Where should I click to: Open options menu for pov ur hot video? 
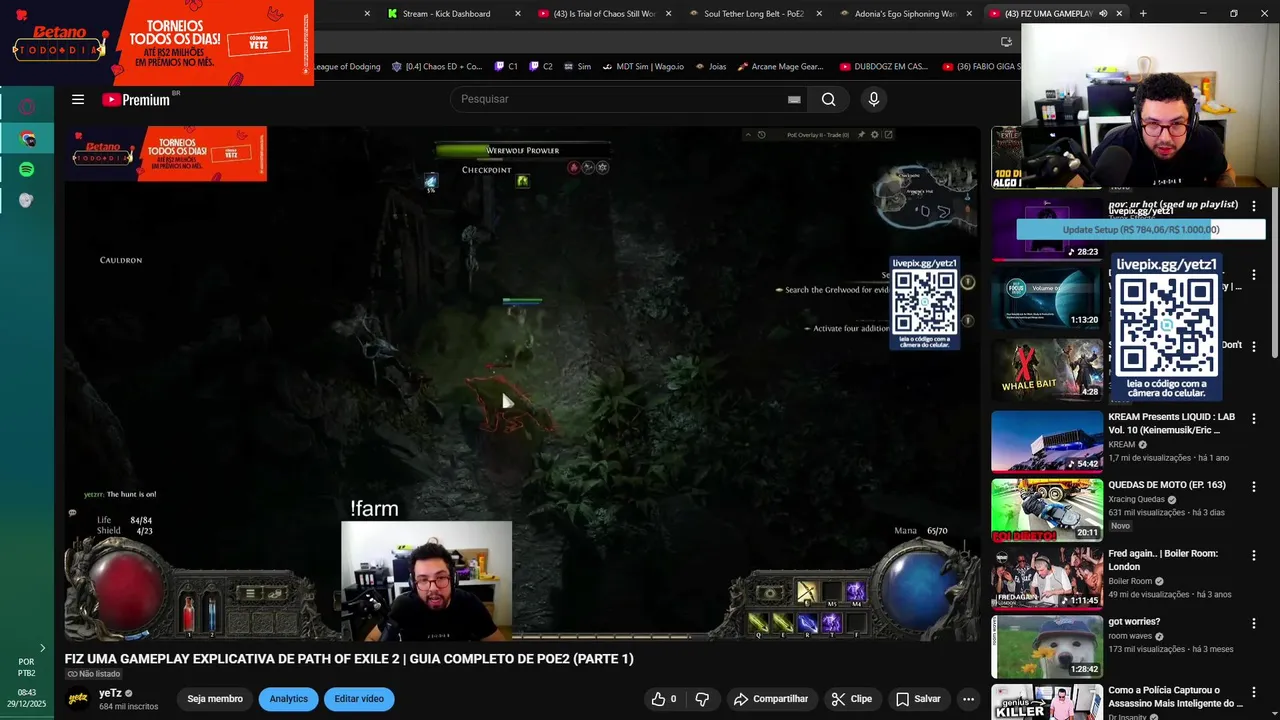click(x=1254, y=206)
